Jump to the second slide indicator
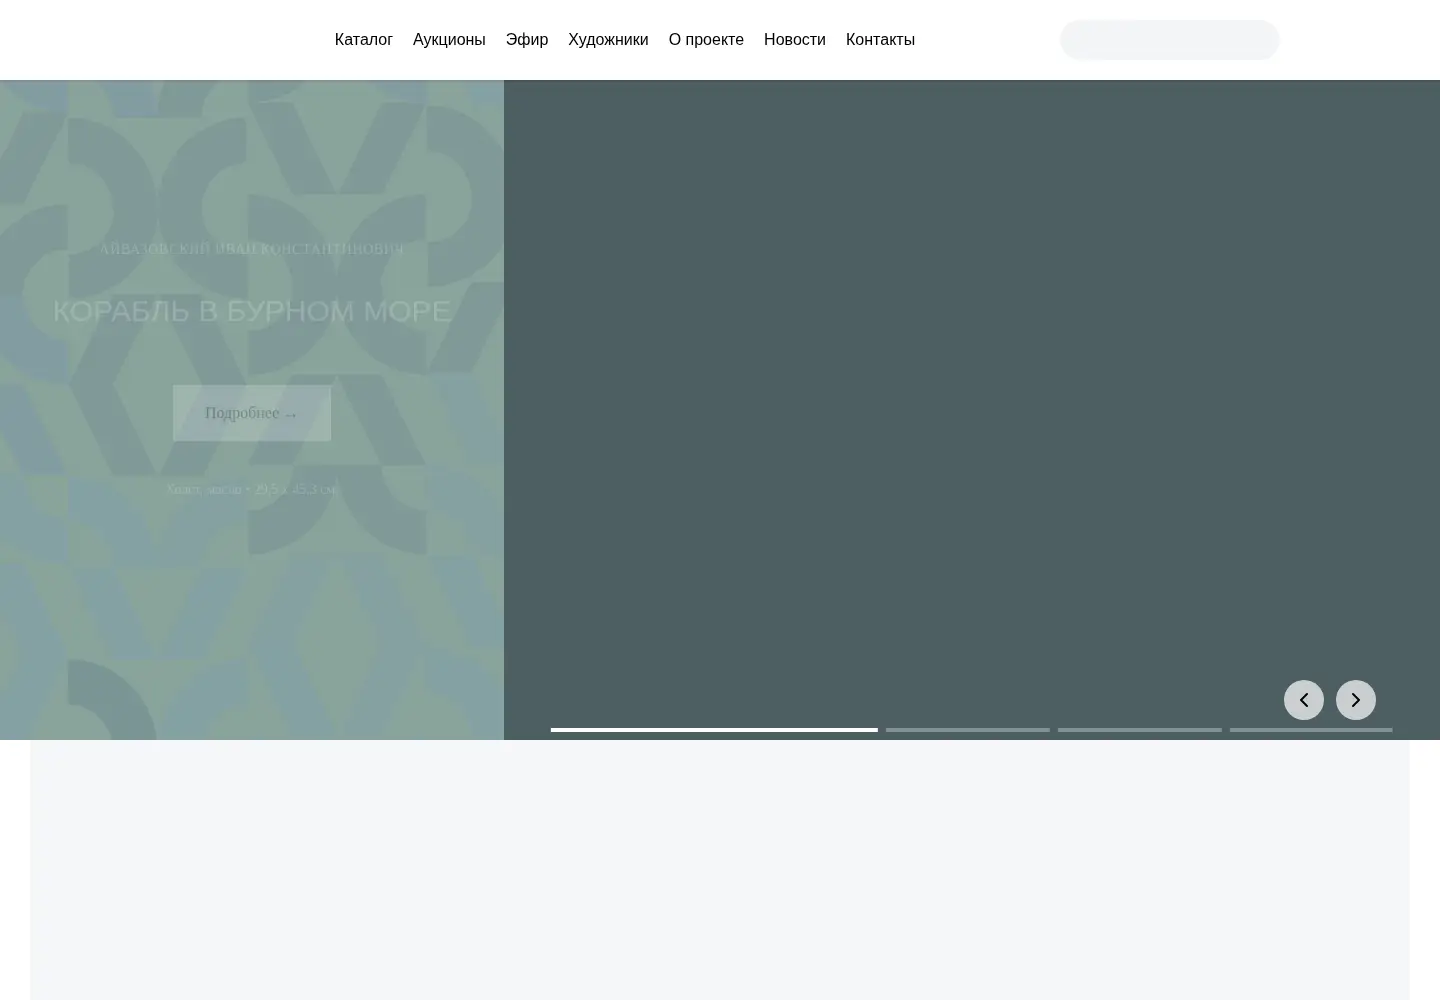Viewport: 1440px width, 1000px height. tap(968, 730)
